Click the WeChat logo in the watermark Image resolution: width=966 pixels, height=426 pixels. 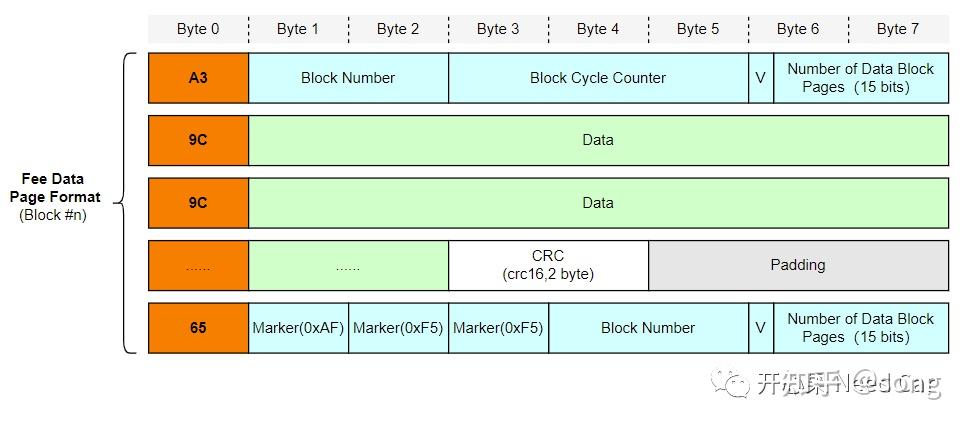click(x=728, y=383)
